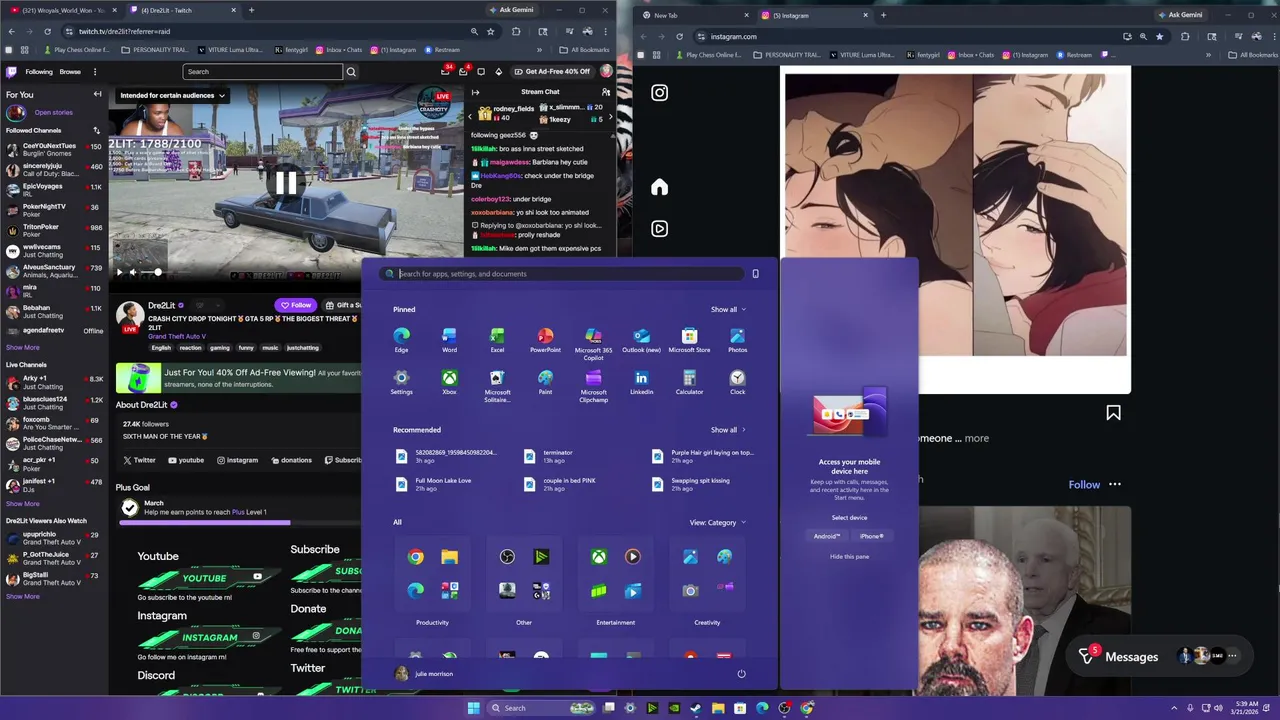Open File Explorer from taskbar
Viewport: 1280px width, 720px height.
[x=718, y=708]
